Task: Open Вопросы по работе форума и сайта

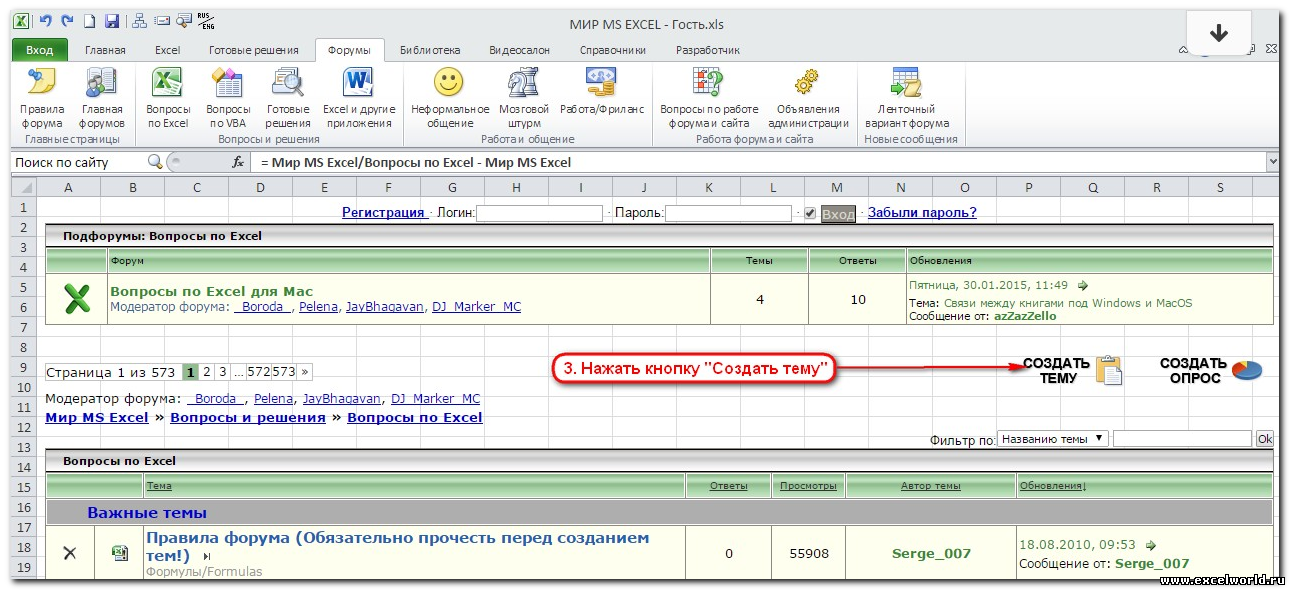Action: tap(709, 98)
